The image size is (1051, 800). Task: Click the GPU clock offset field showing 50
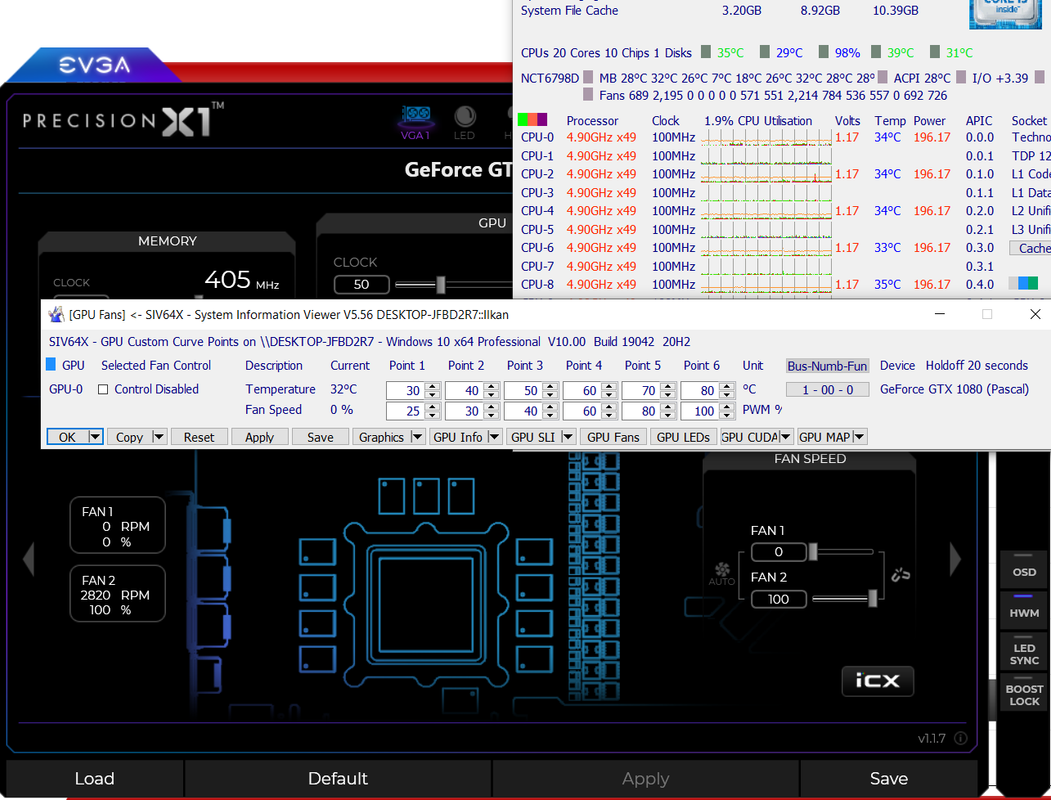[x=361, y=285]
